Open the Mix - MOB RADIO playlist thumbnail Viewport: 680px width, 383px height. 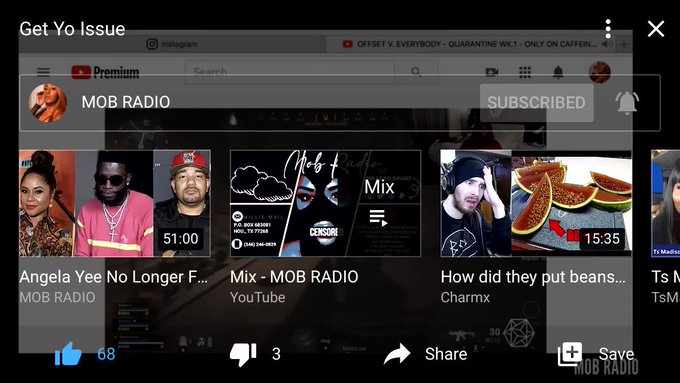pyautogui.click(x=325, y=203)
